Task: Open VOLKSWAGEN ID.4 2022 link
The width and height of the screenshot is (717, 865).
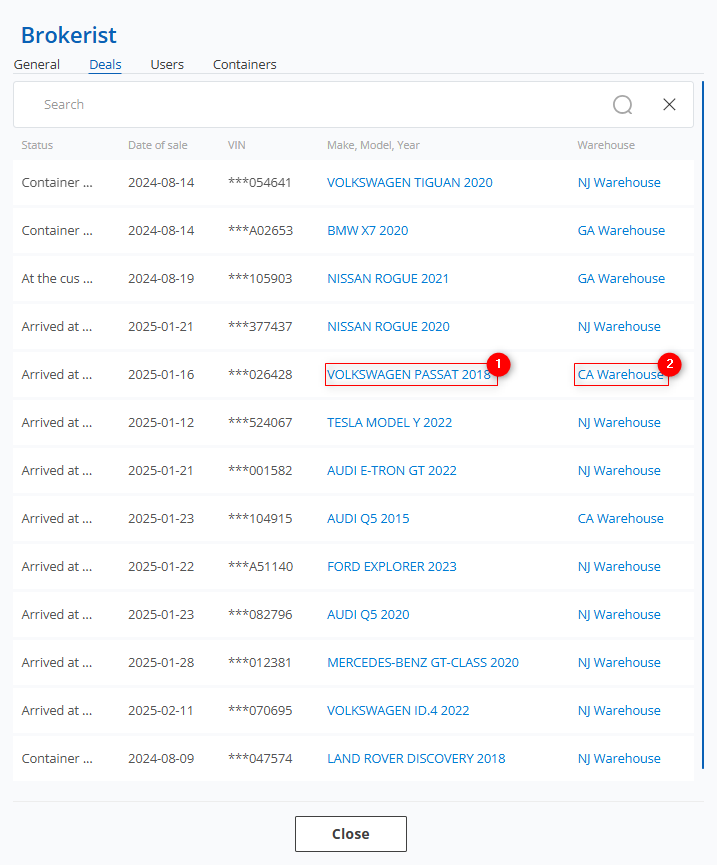Action: pyautogui.click(x=398, y=711)
